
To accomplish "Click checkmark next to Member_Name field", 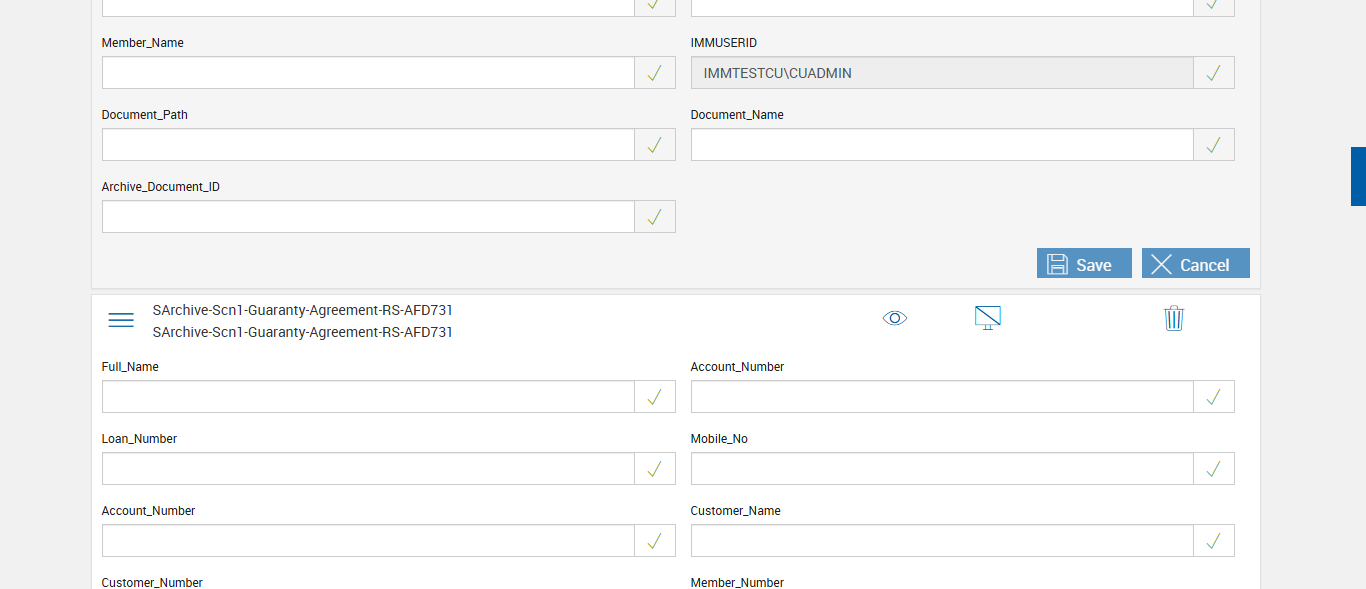I will [x=655, y=73].
